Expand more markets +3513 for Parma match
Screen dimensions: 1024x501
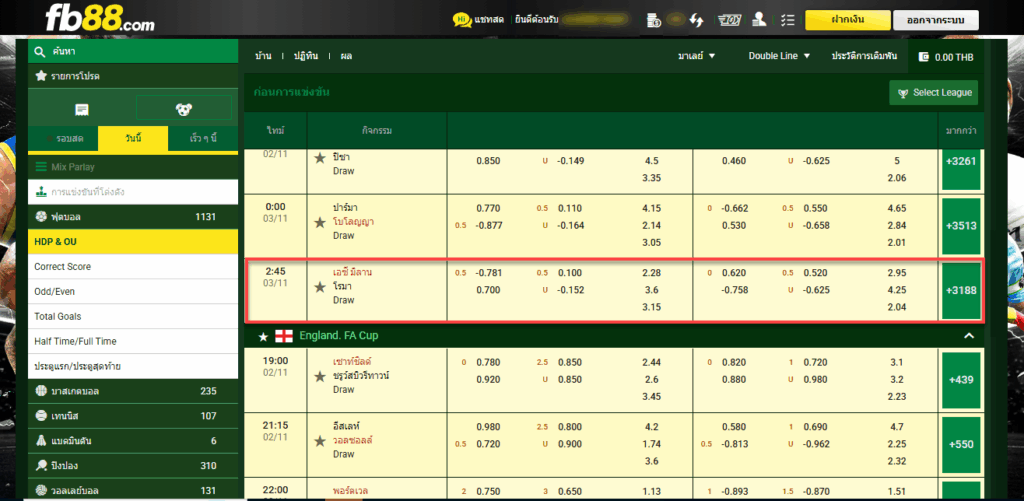(x=961, y=225)
